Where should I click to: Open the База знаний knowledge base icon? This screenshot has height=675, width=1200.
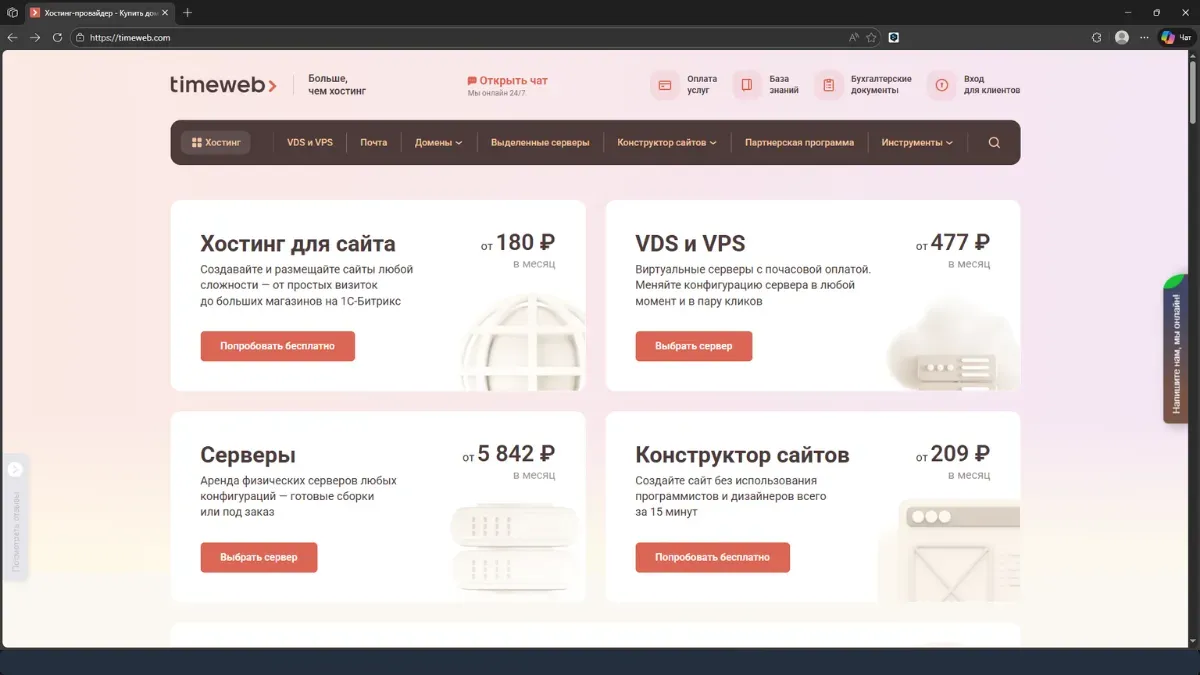[x=747, y=85]
